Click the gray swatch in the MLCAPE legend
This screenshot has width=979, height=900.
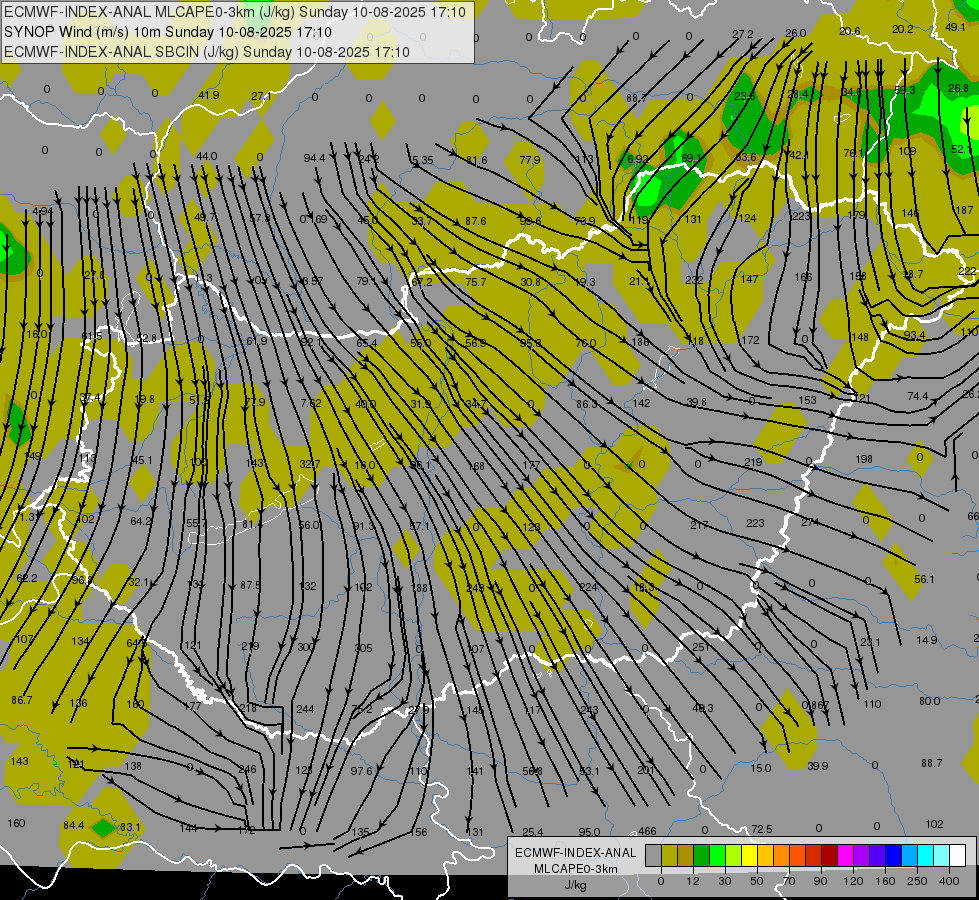pyautogui.click(x=653, y=856)
